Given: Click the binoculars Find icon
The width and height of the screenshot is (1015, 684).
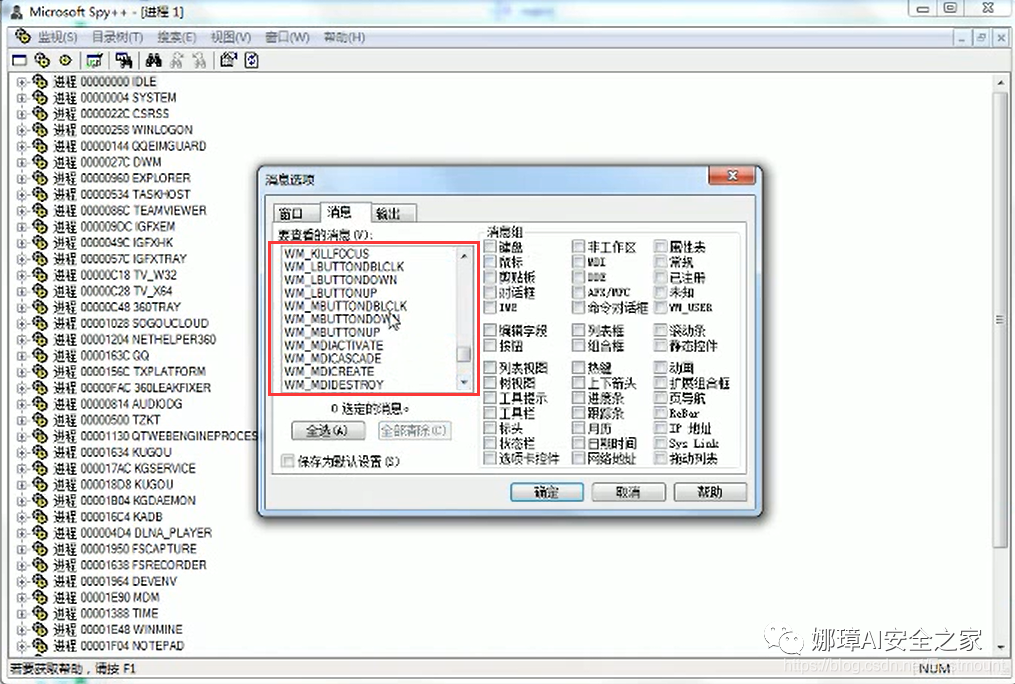Looking at the screenshot, I should (153, 61).
